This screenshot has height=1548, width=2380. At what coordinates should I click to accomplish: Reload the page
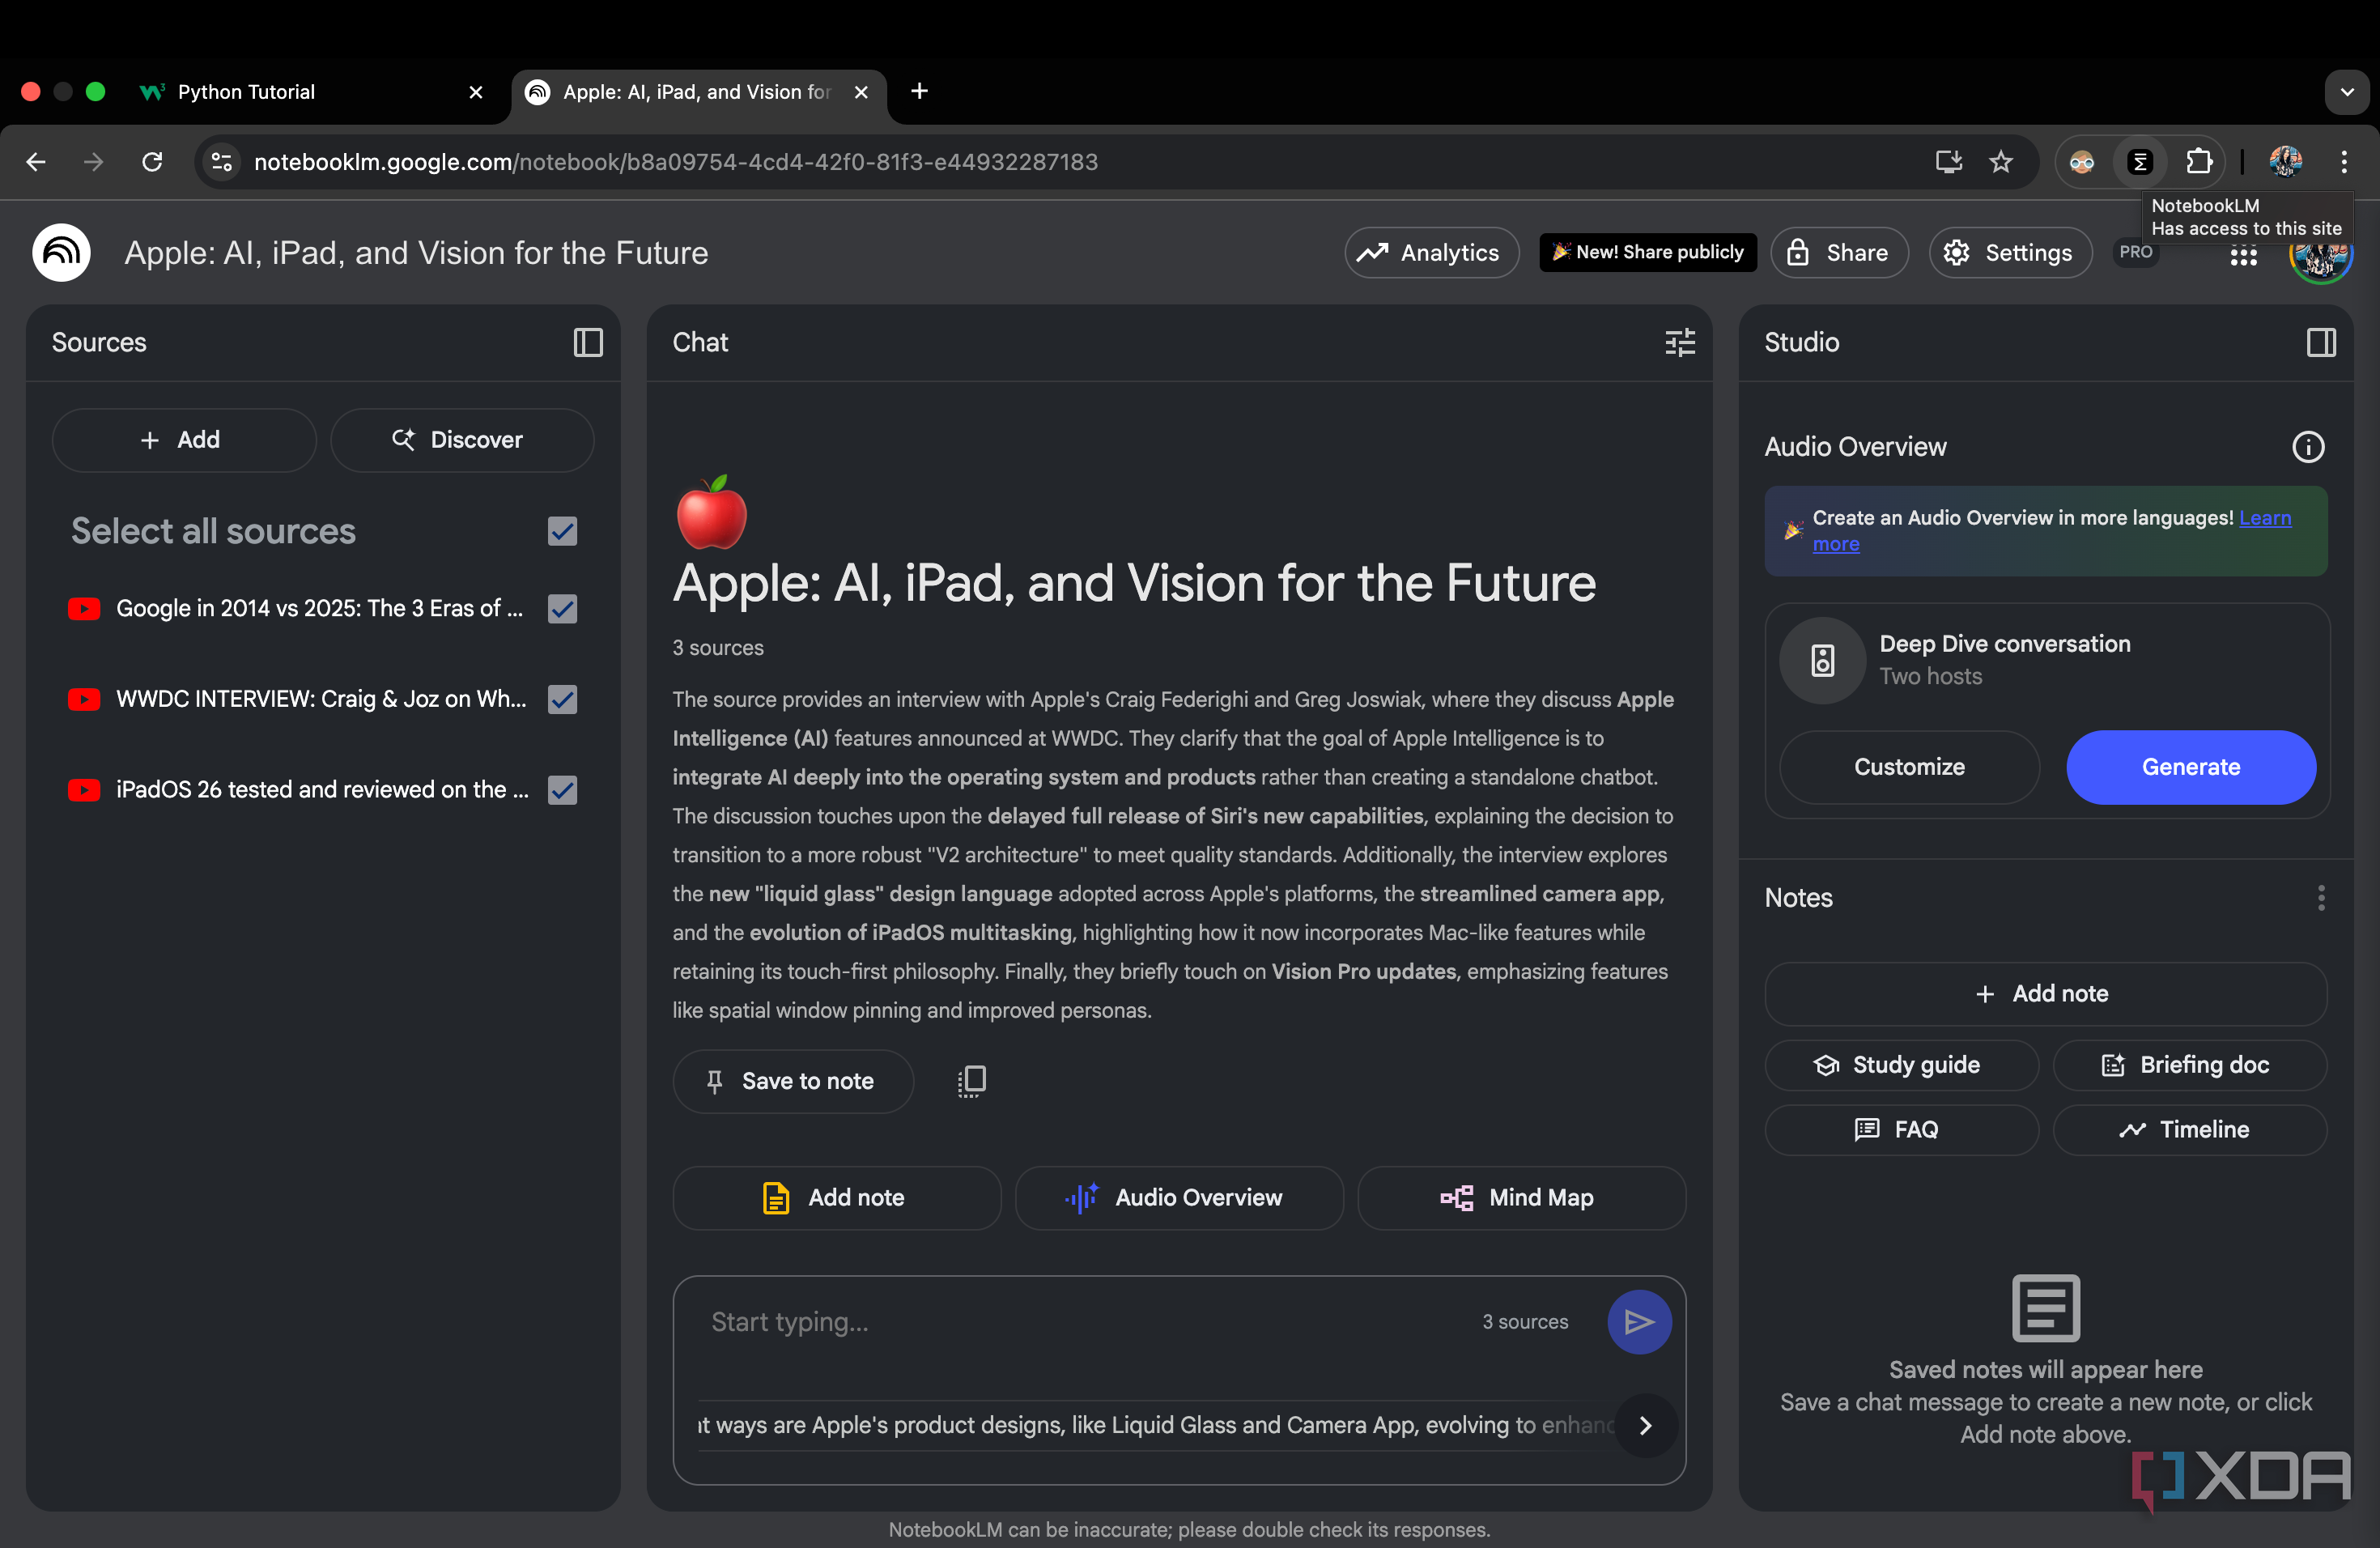click(x=152, y=162)
